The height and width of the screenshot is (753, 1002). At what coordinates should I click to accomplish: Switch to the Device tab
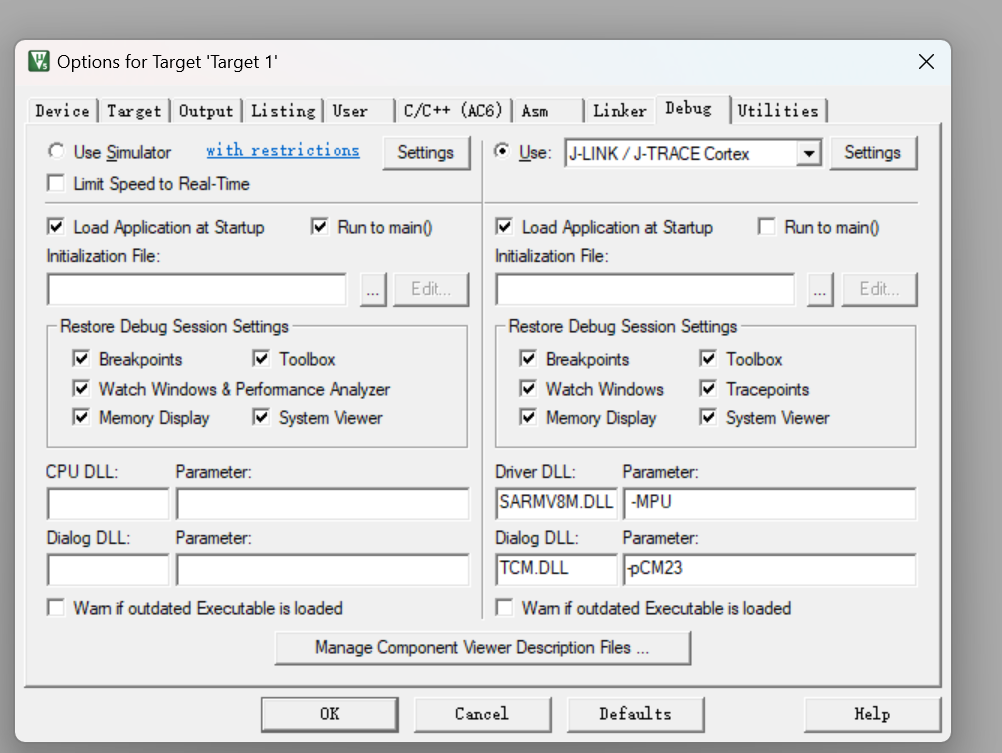pyautogui.click(x=62, y=111)
